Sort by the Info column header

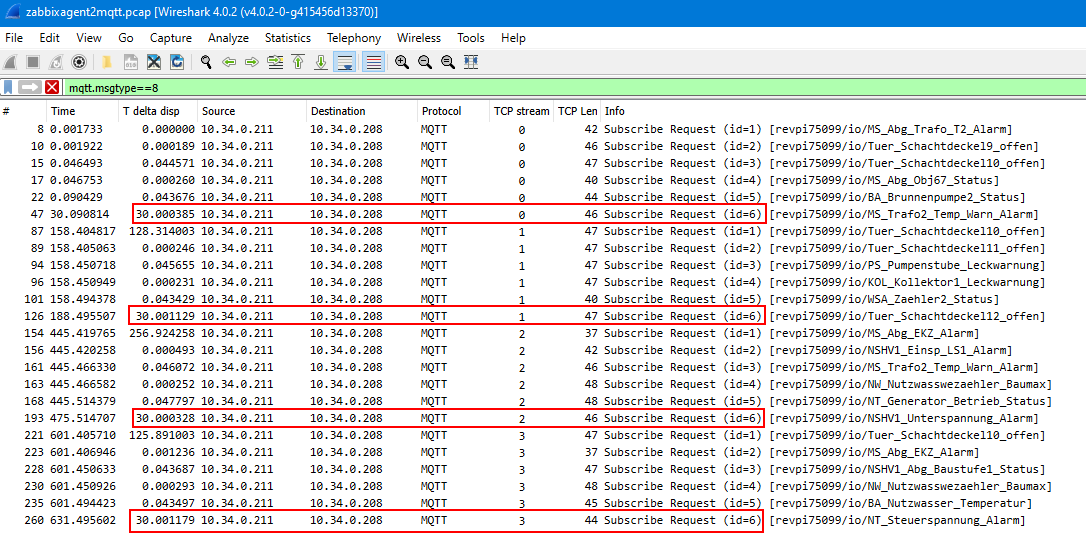click(x=842, y=111)
